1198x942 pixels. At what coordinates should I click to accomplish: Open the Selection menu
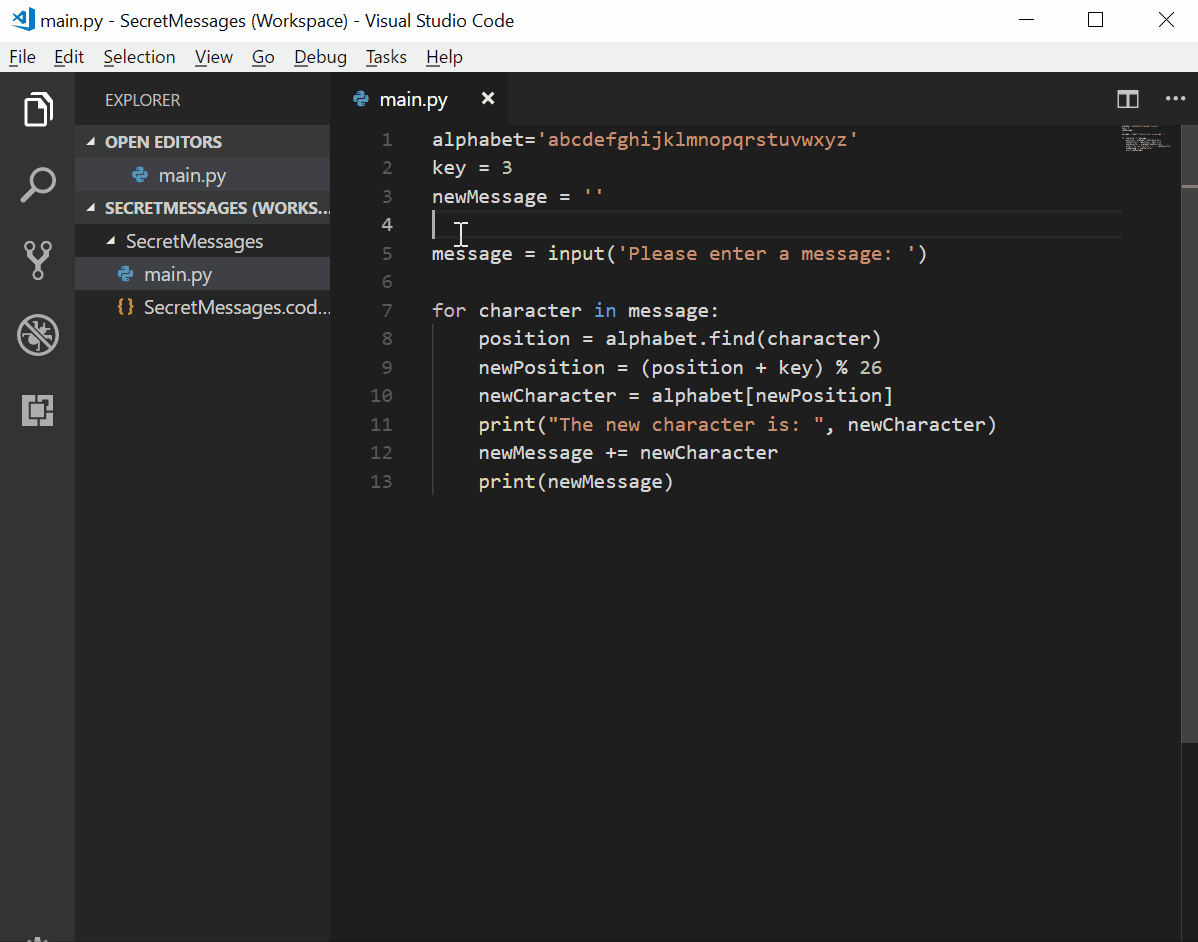click(139, 57)
